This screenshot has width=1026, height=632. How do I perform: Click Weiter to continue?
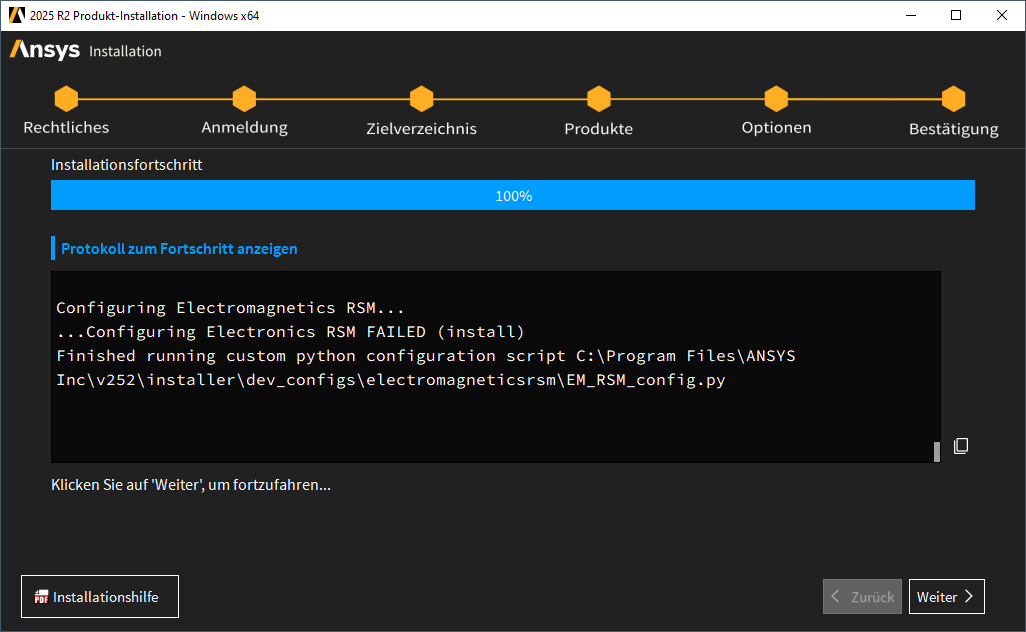point(946,597)
